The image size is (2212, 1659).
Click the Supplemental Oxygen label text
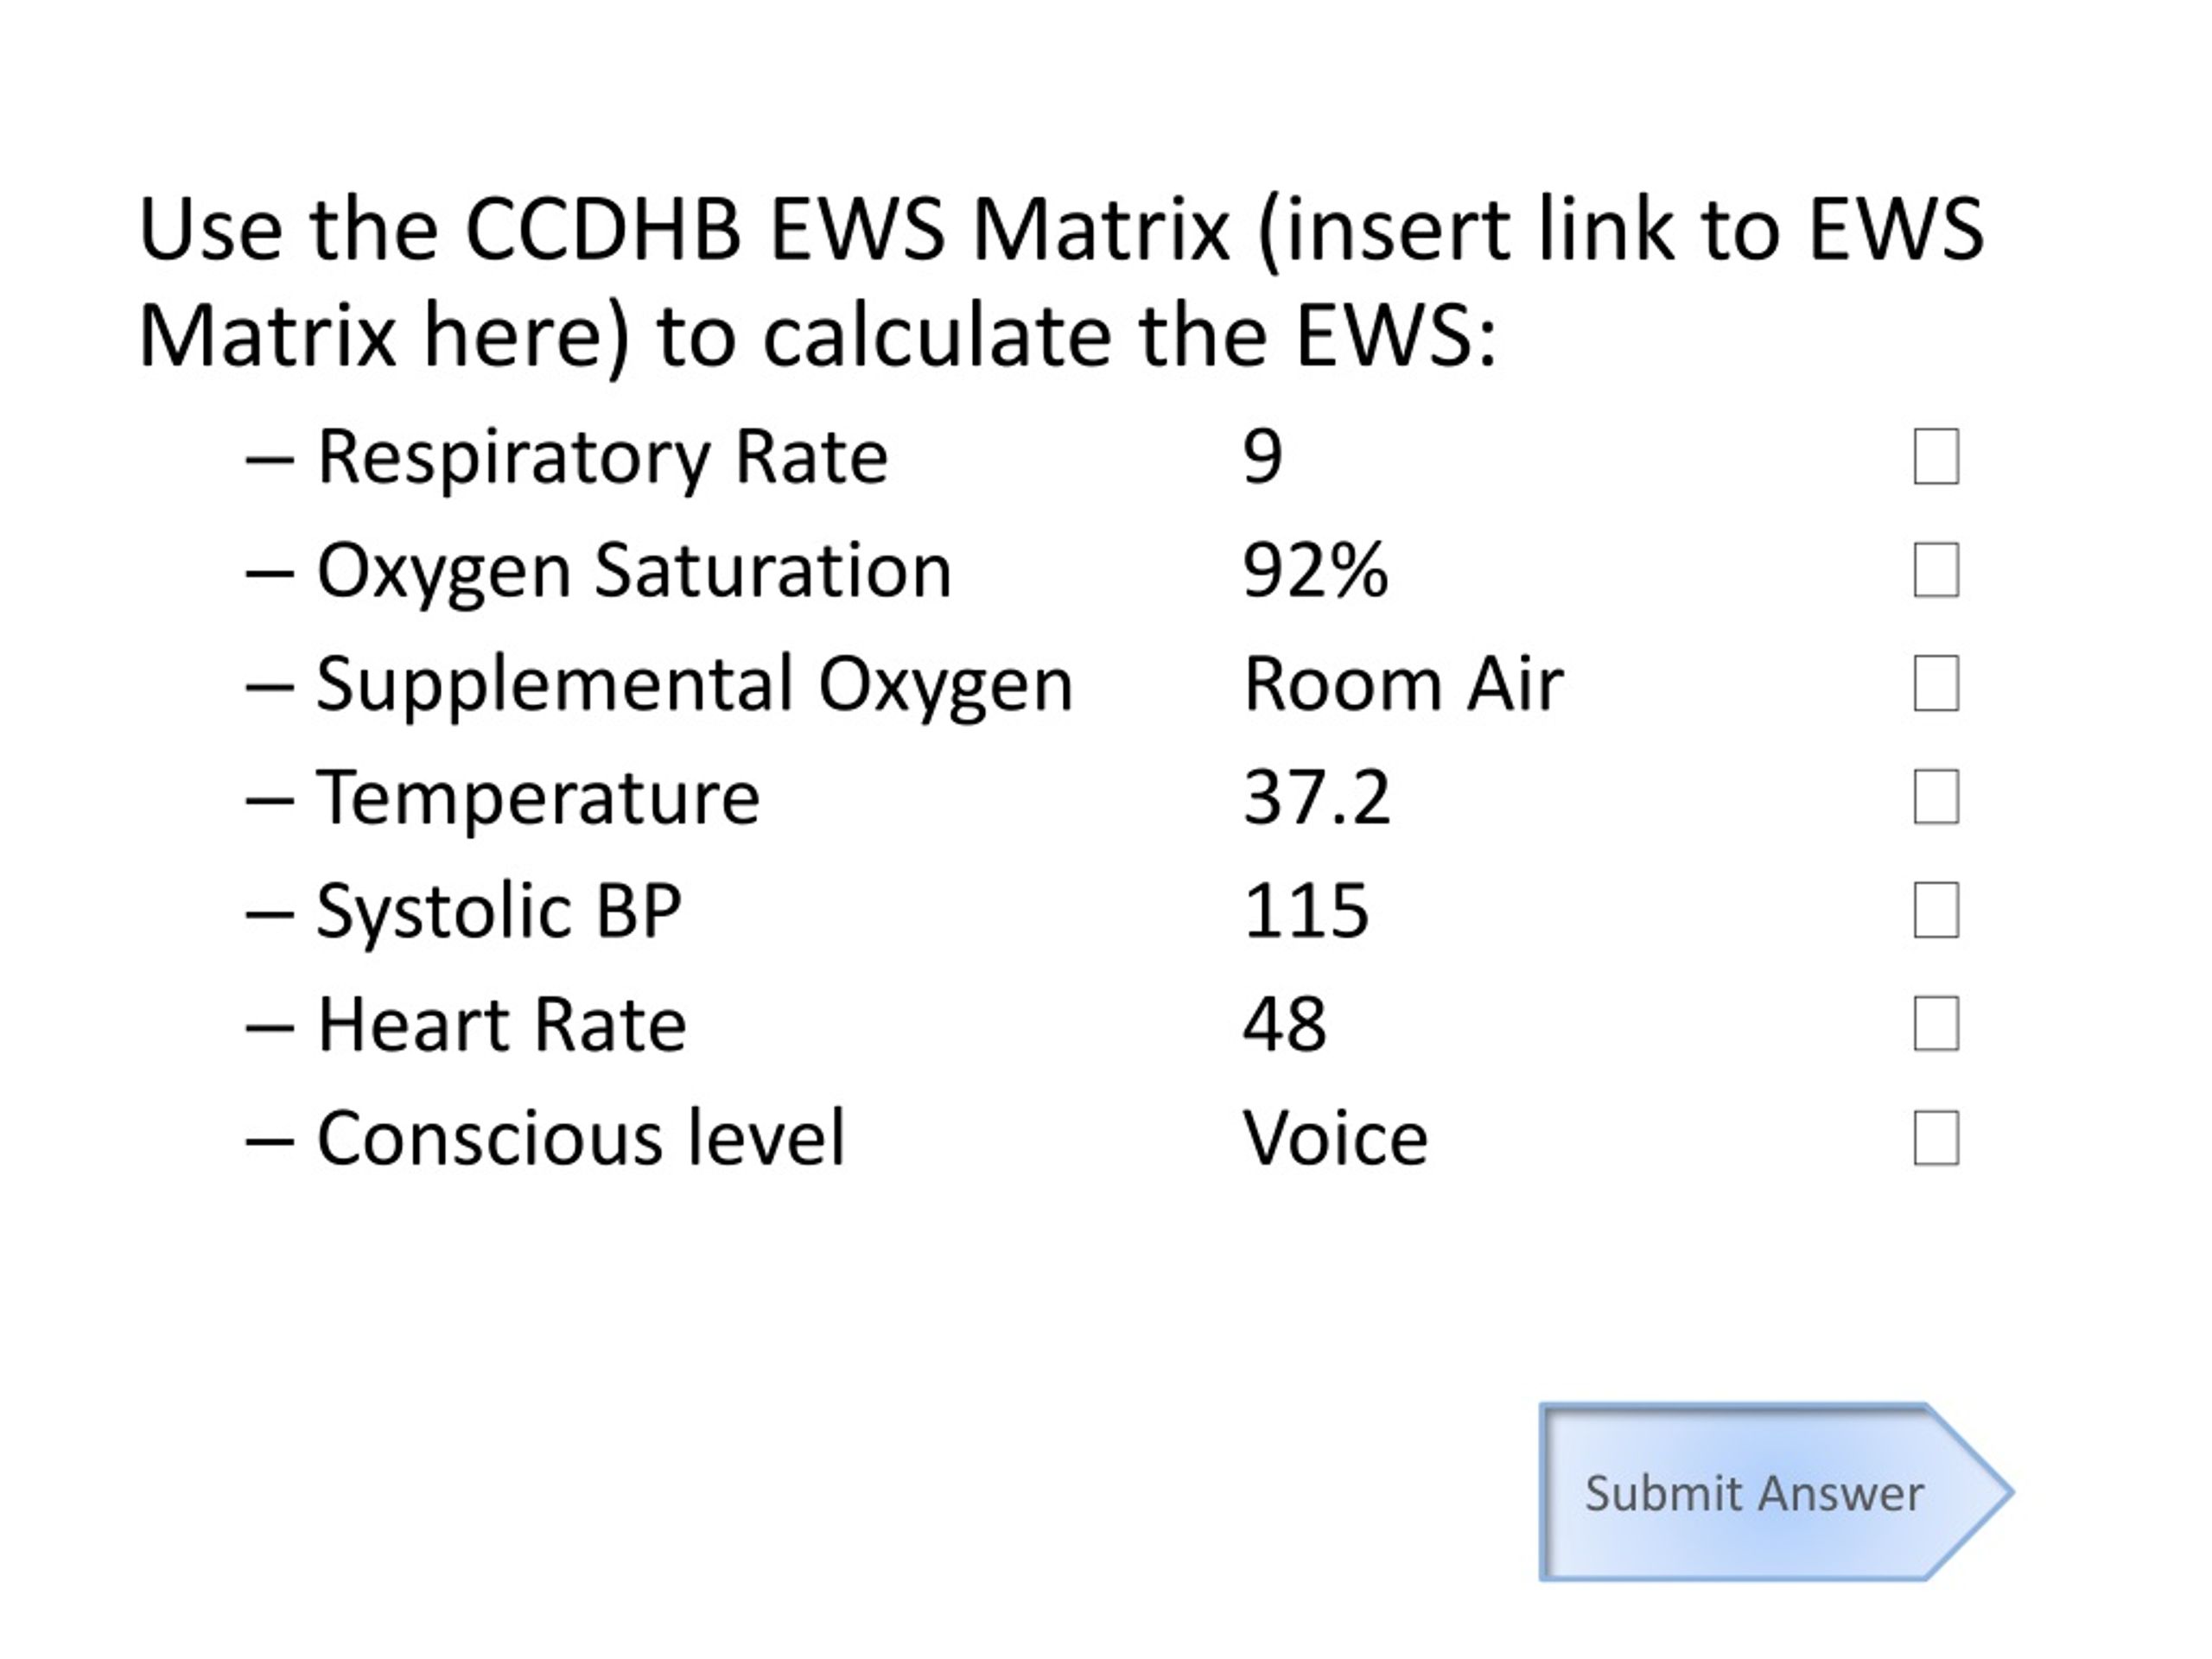point(695,686)
